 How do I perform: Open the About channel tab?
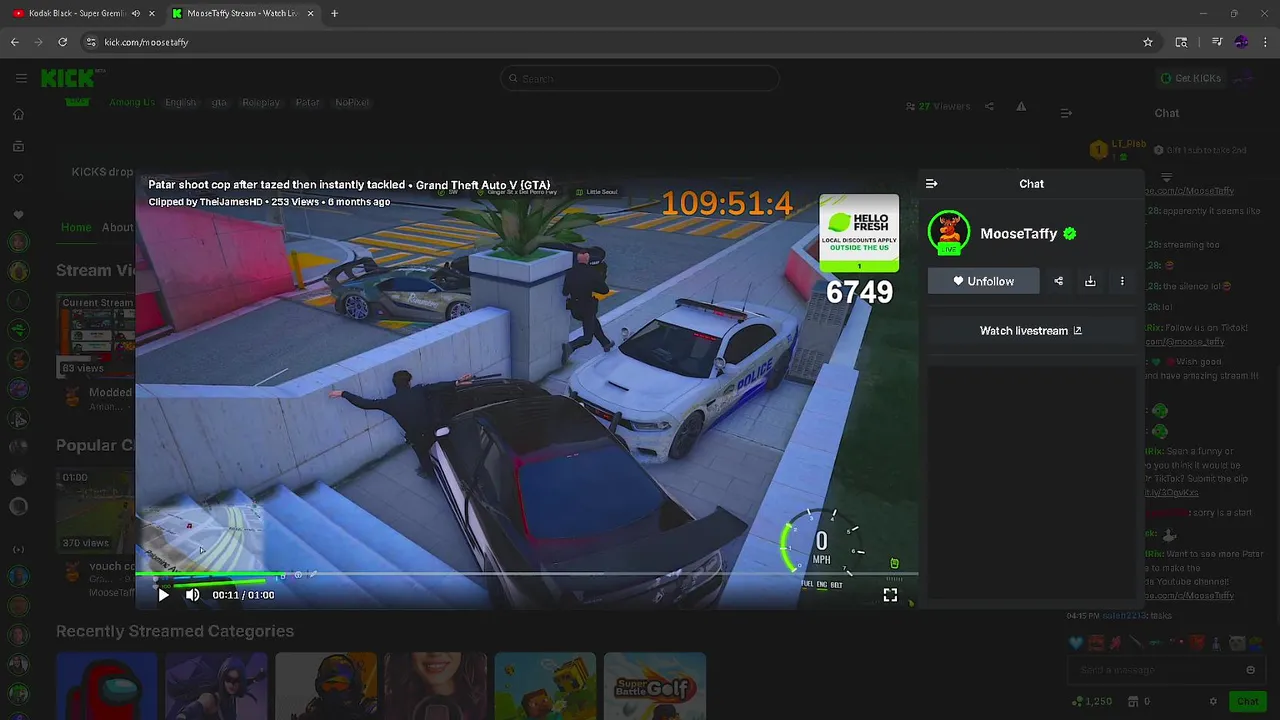[x=117, y=227]
